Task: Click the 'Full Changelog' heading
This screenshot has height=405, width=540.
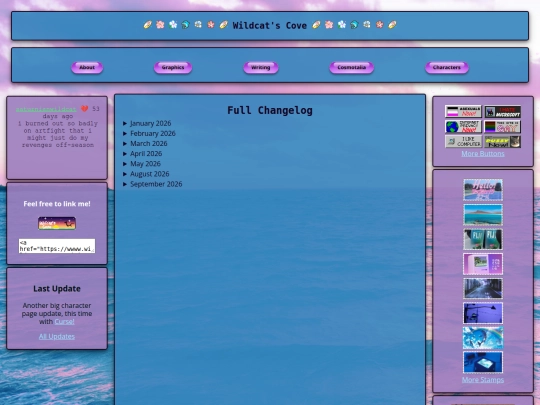Action: (x=270, y=110)
